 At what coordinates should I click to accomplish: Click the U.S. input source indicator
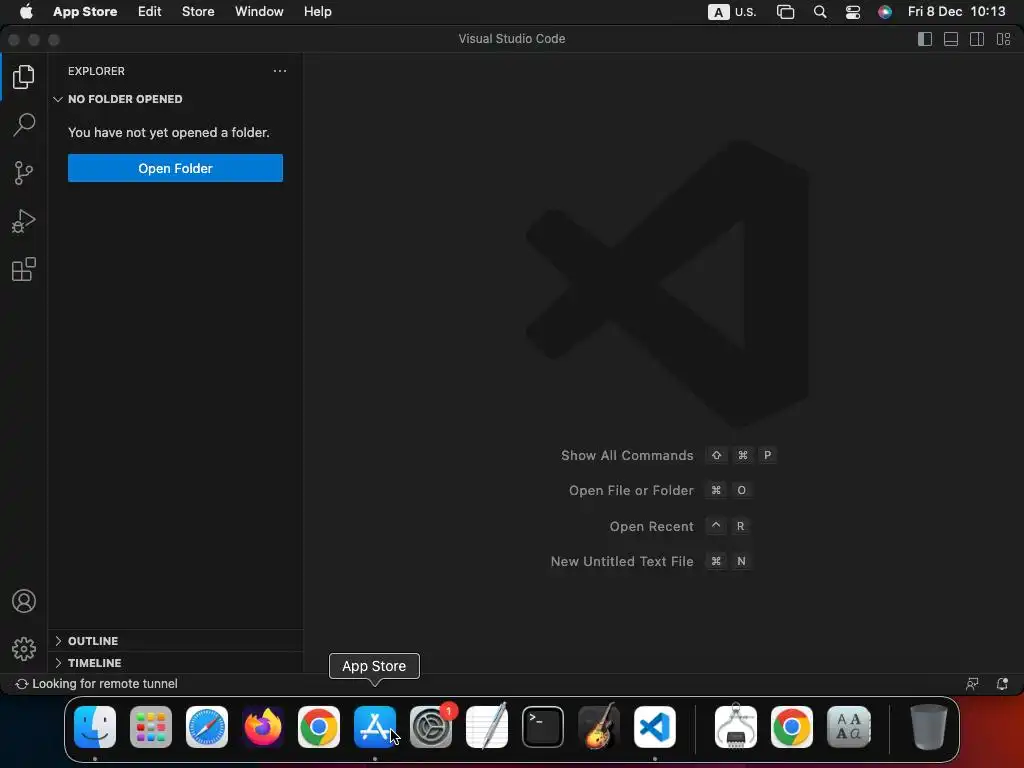coord(732,12)
